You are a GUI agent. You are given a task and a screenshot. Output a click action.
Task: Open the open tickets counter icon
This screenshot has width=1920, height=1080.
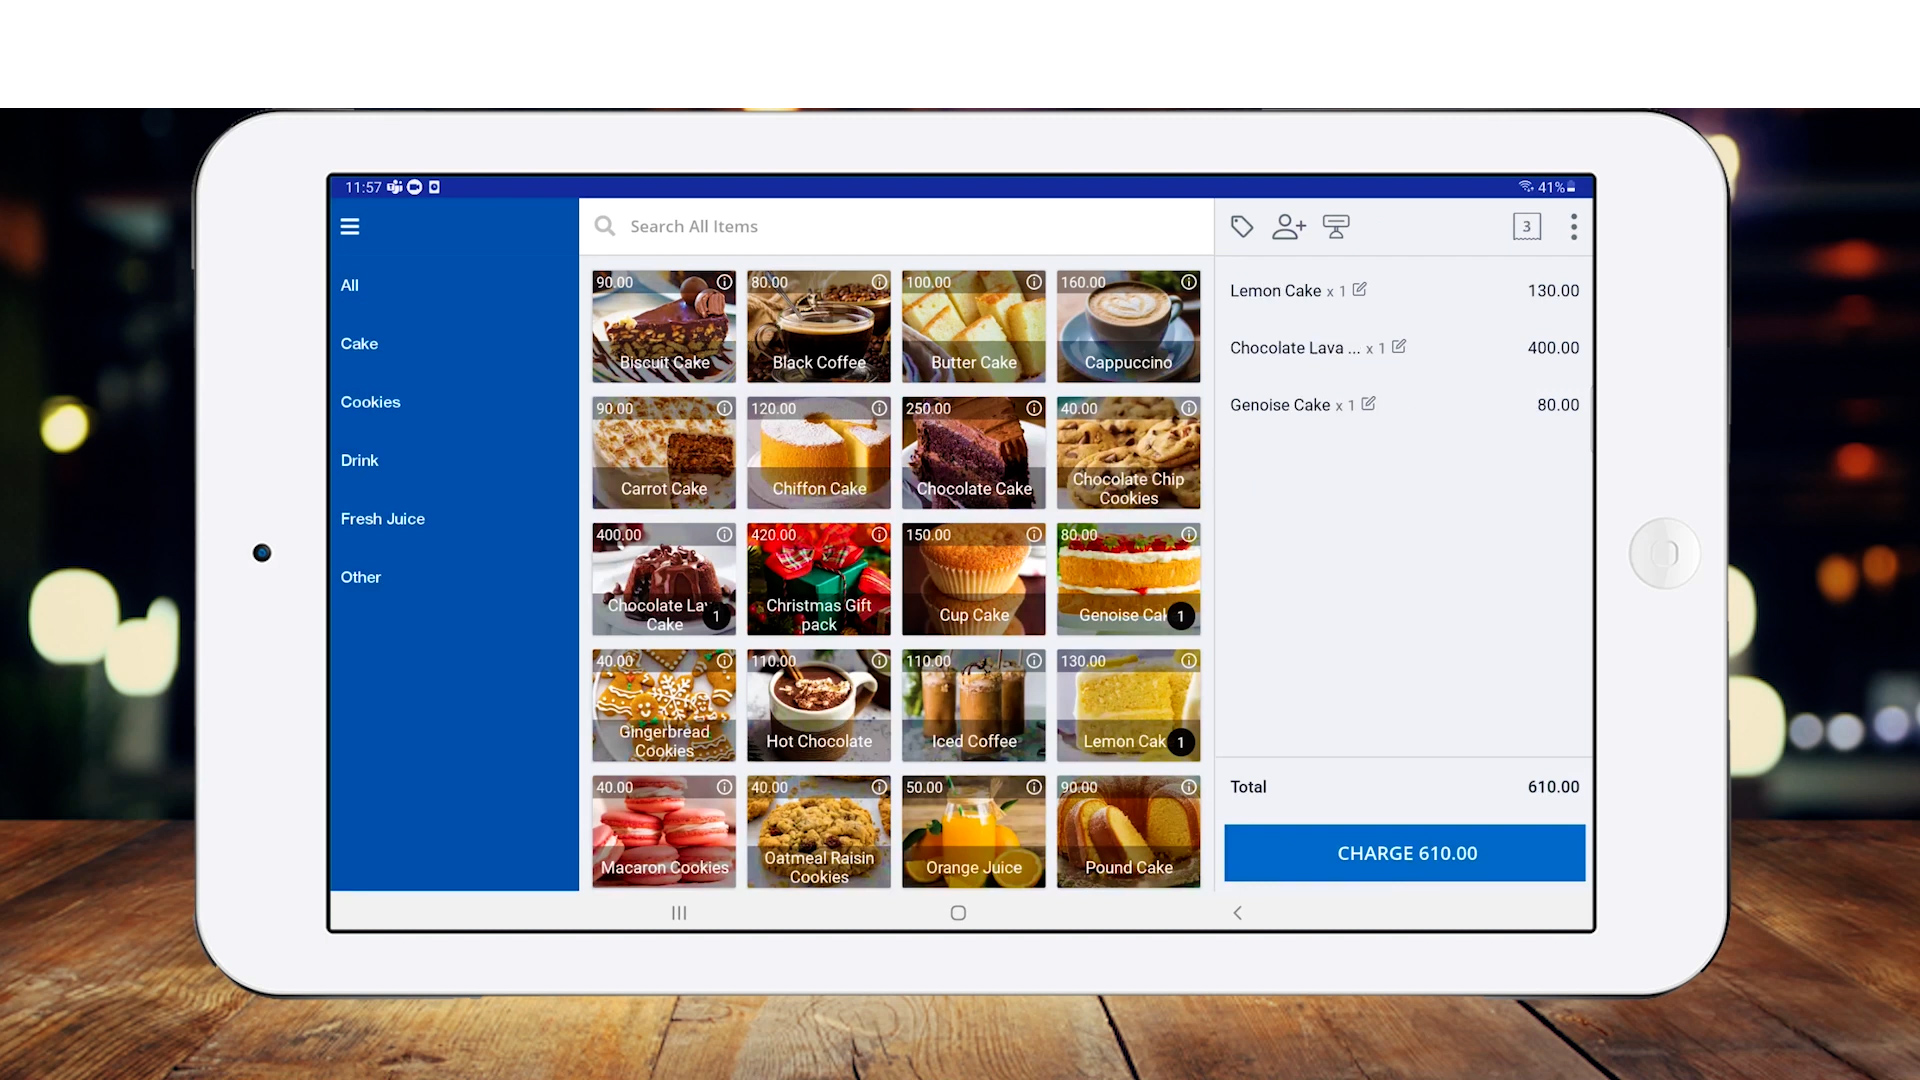tap(1526, 227)
